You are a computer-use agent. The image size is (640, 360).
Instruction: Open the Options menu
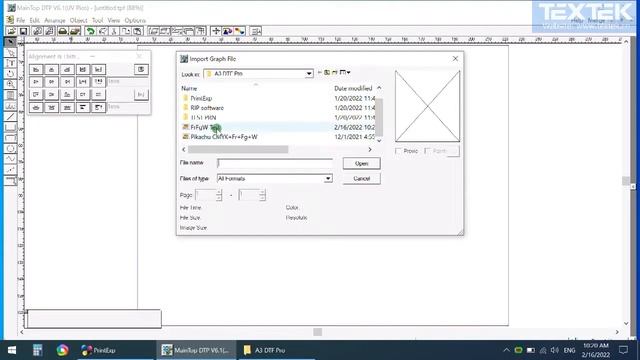point(135,20)
